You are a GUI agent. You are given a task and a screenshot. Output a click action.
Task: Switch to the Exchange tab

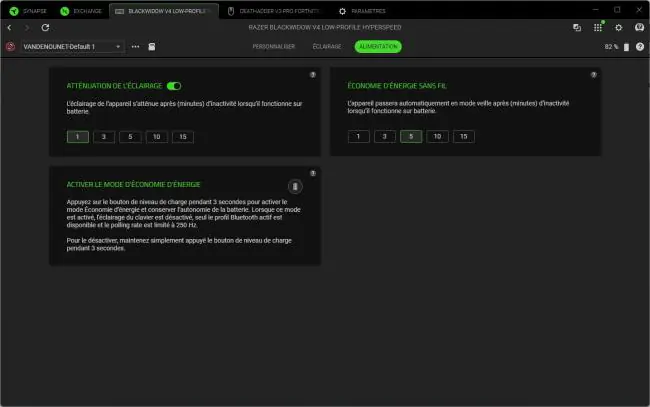coord(81,11)
